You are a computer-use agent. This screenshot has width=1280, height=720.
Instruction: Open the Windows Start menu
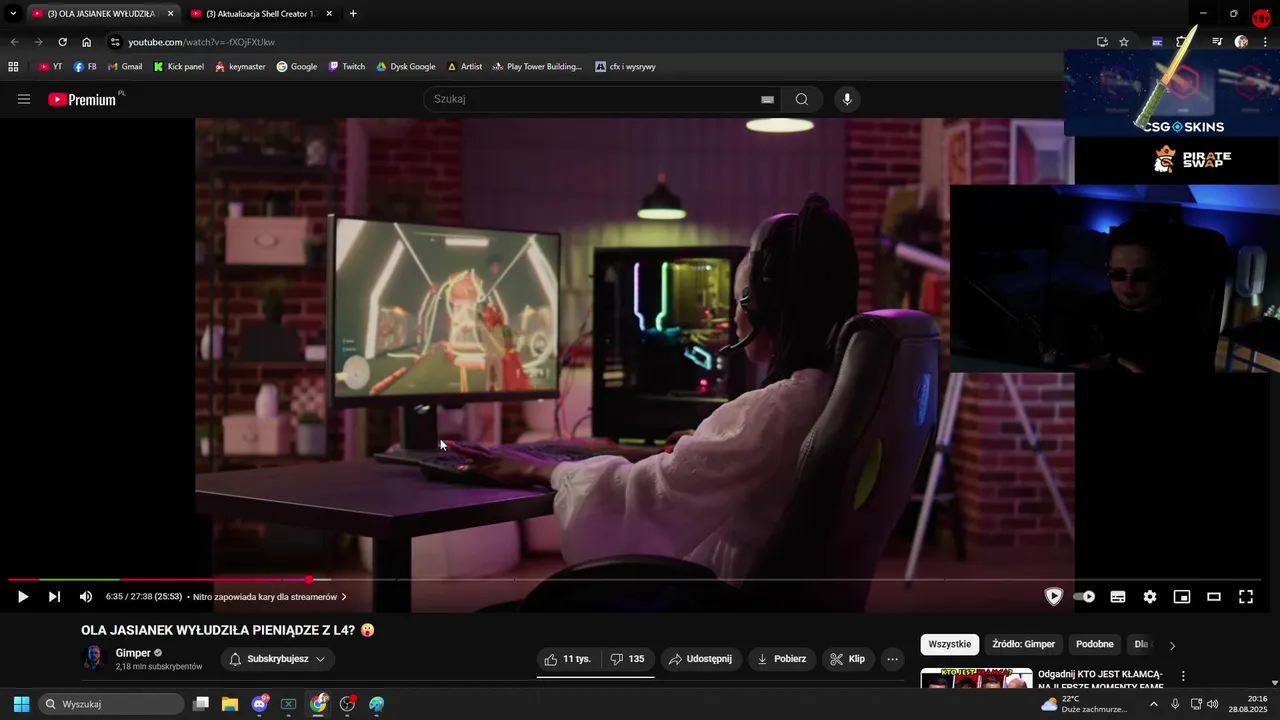[21, 704]
